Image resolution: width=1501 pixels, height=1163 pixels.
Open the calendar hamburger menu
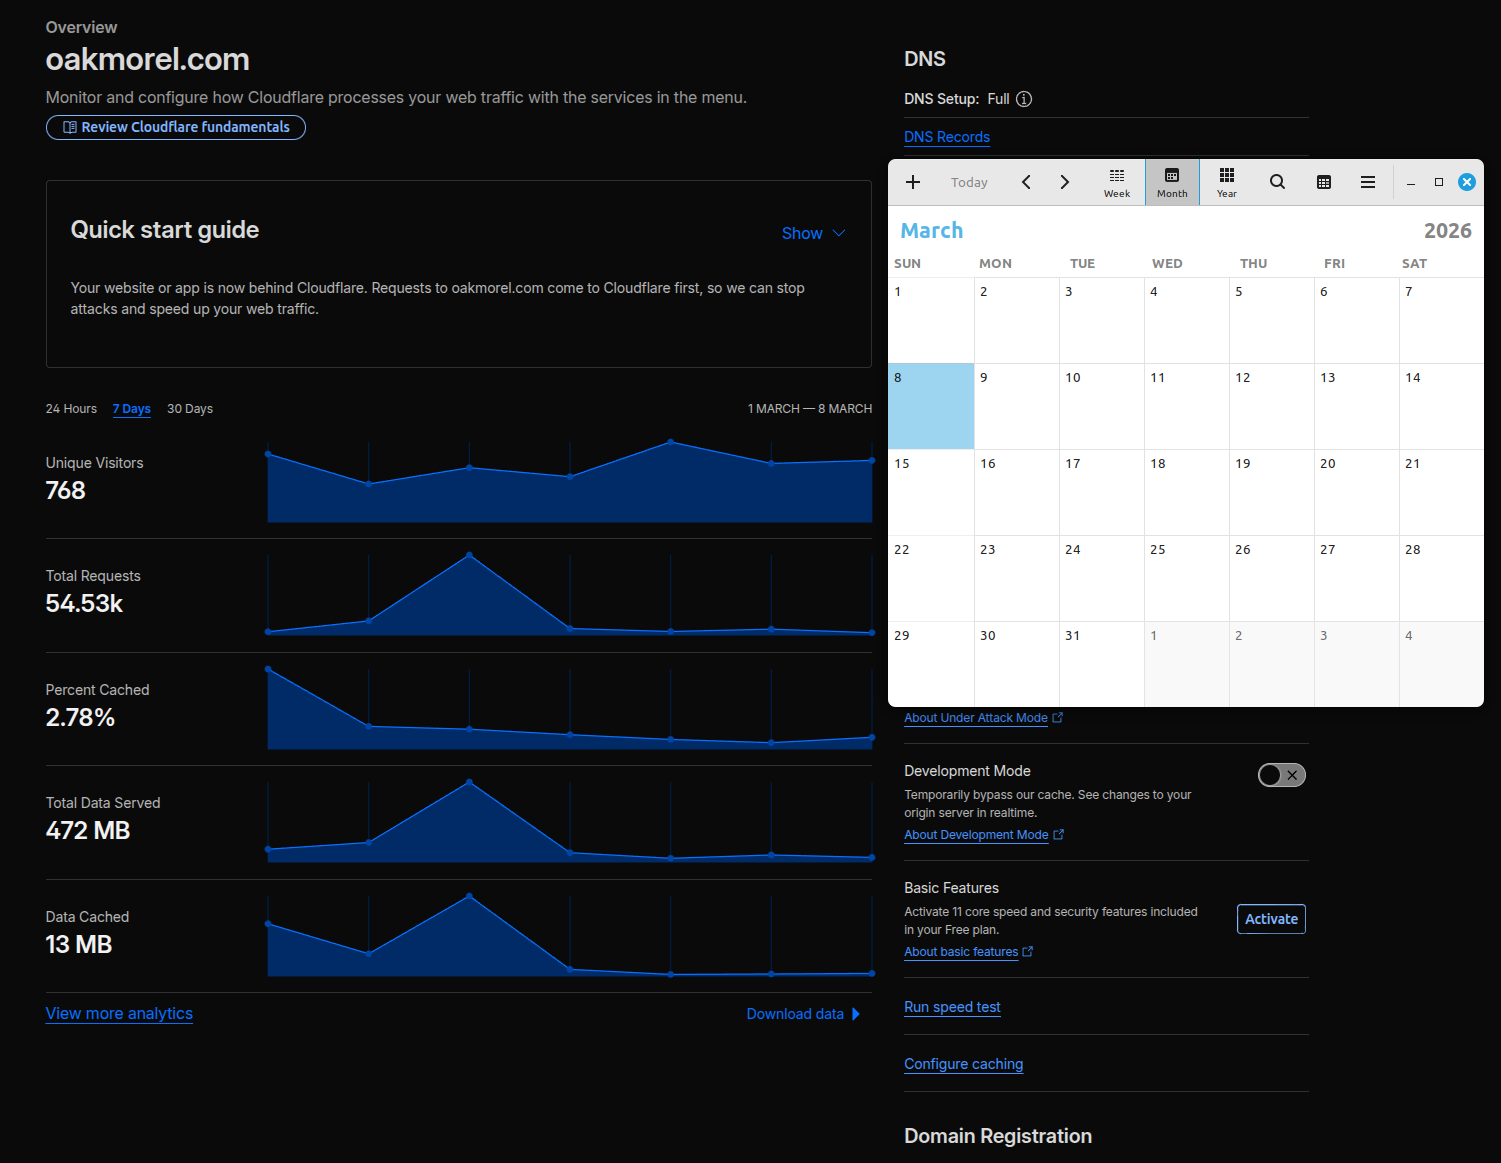click(x=1367, y=182)
